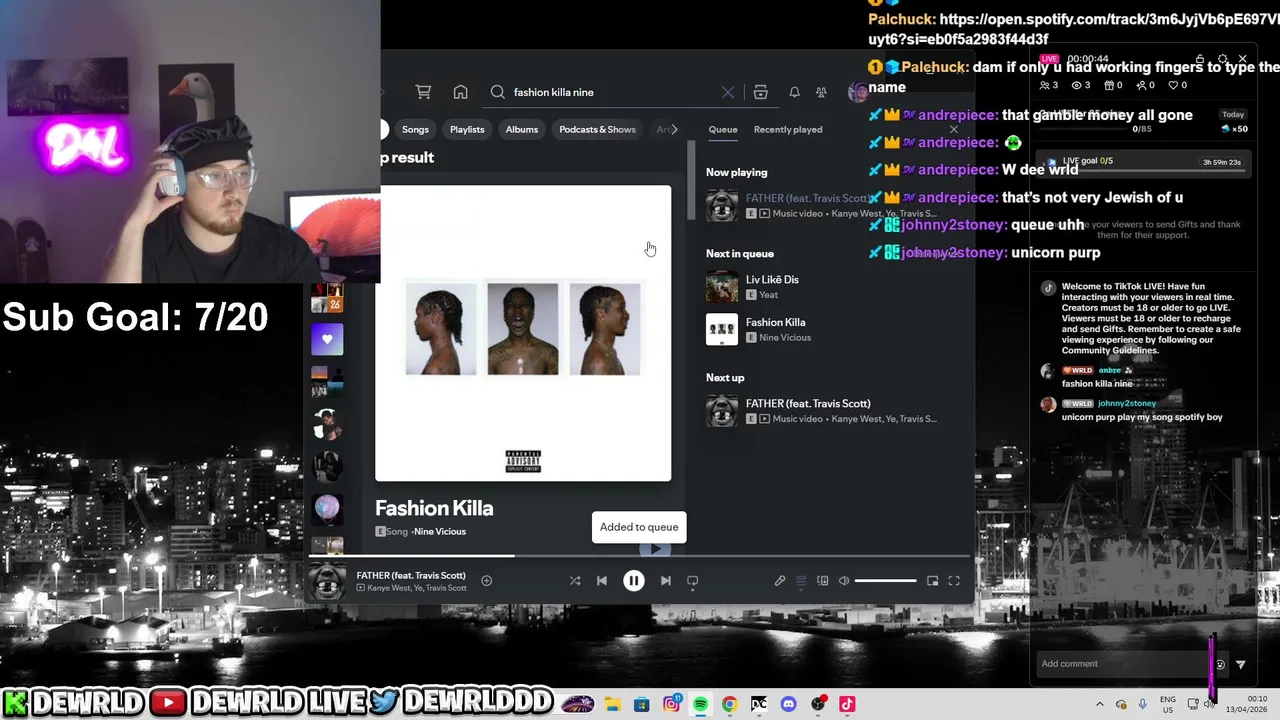This screenshot has width=1280, height=720.
Task: Open the Fashion Killa album cover result
Action: [x=523, y=333]
